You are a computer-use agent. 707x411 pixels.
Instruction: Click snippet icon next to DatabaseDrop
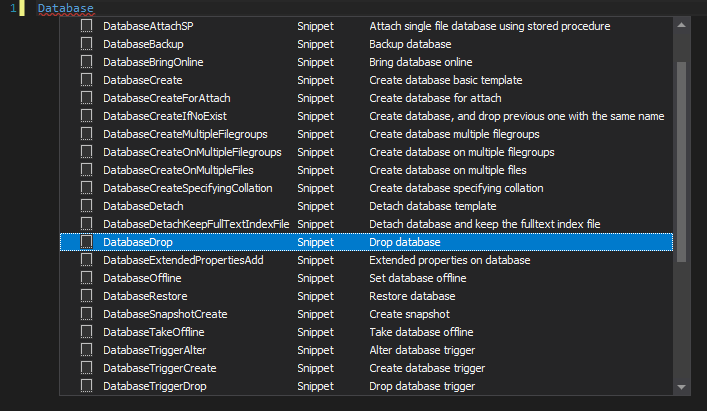pos(87,242)
